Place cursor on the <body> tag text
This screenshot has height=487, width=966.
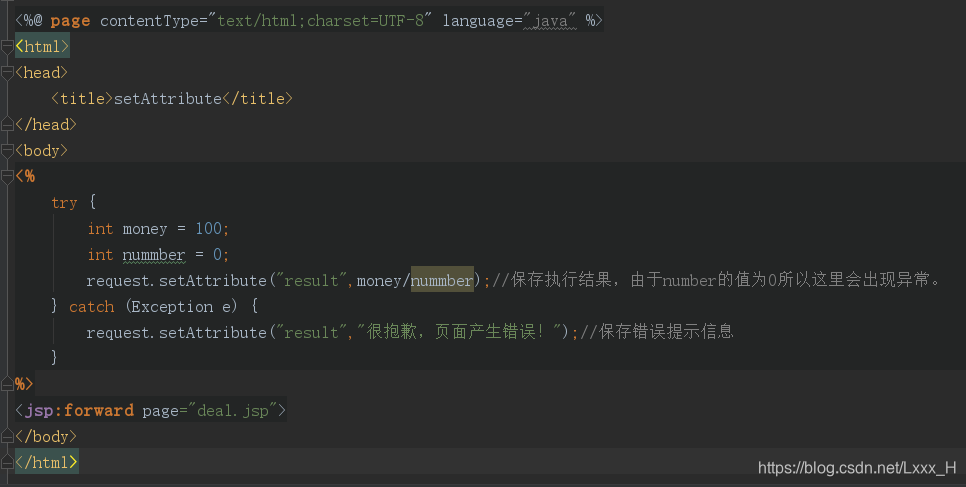click(x=41, y=150)
